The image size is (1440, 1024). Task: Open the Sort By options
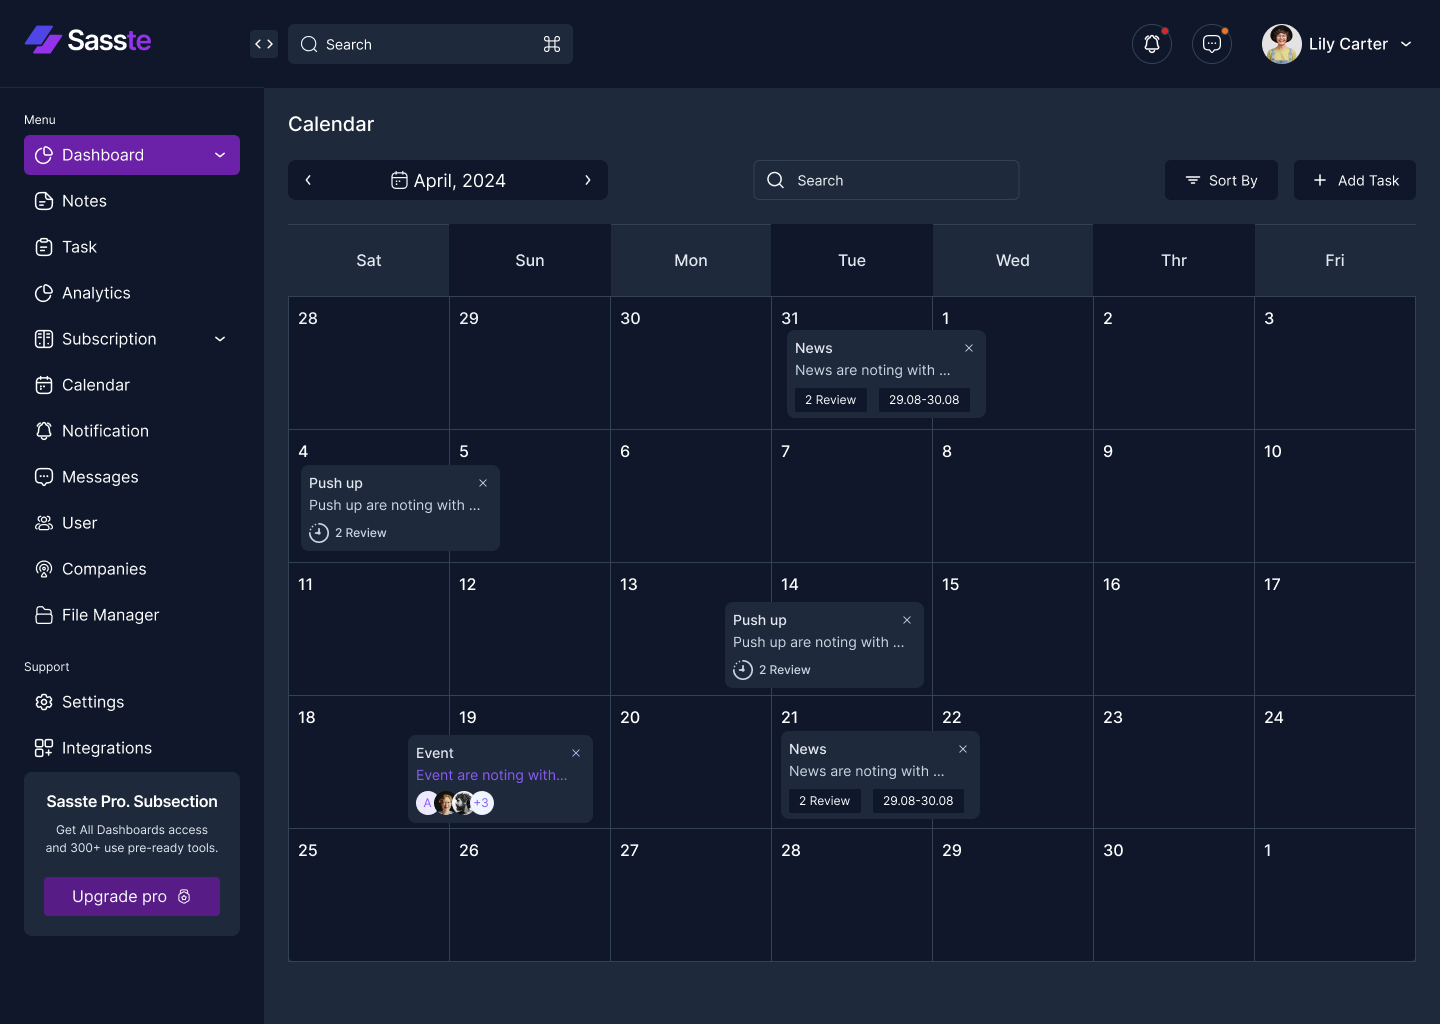[x=1221, y=180]
